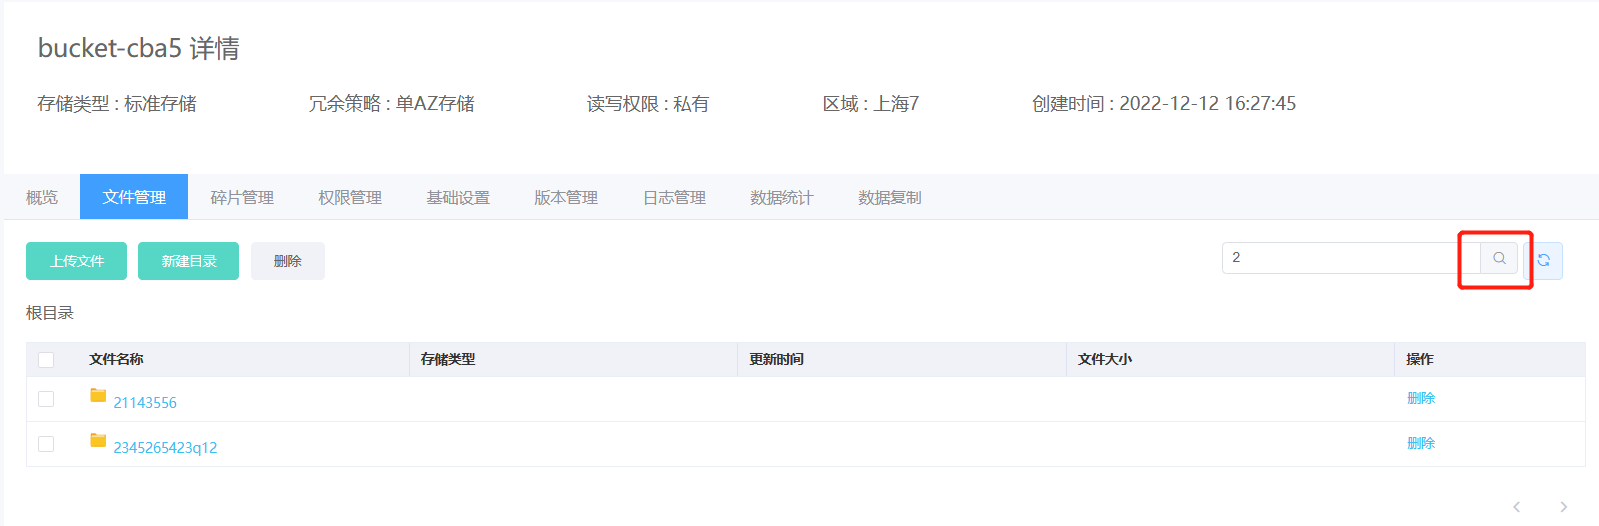Switch to 数据统计 tab
Image resolution: width=1599 pixels, height=526 pixels.
[x=782, y=197]
